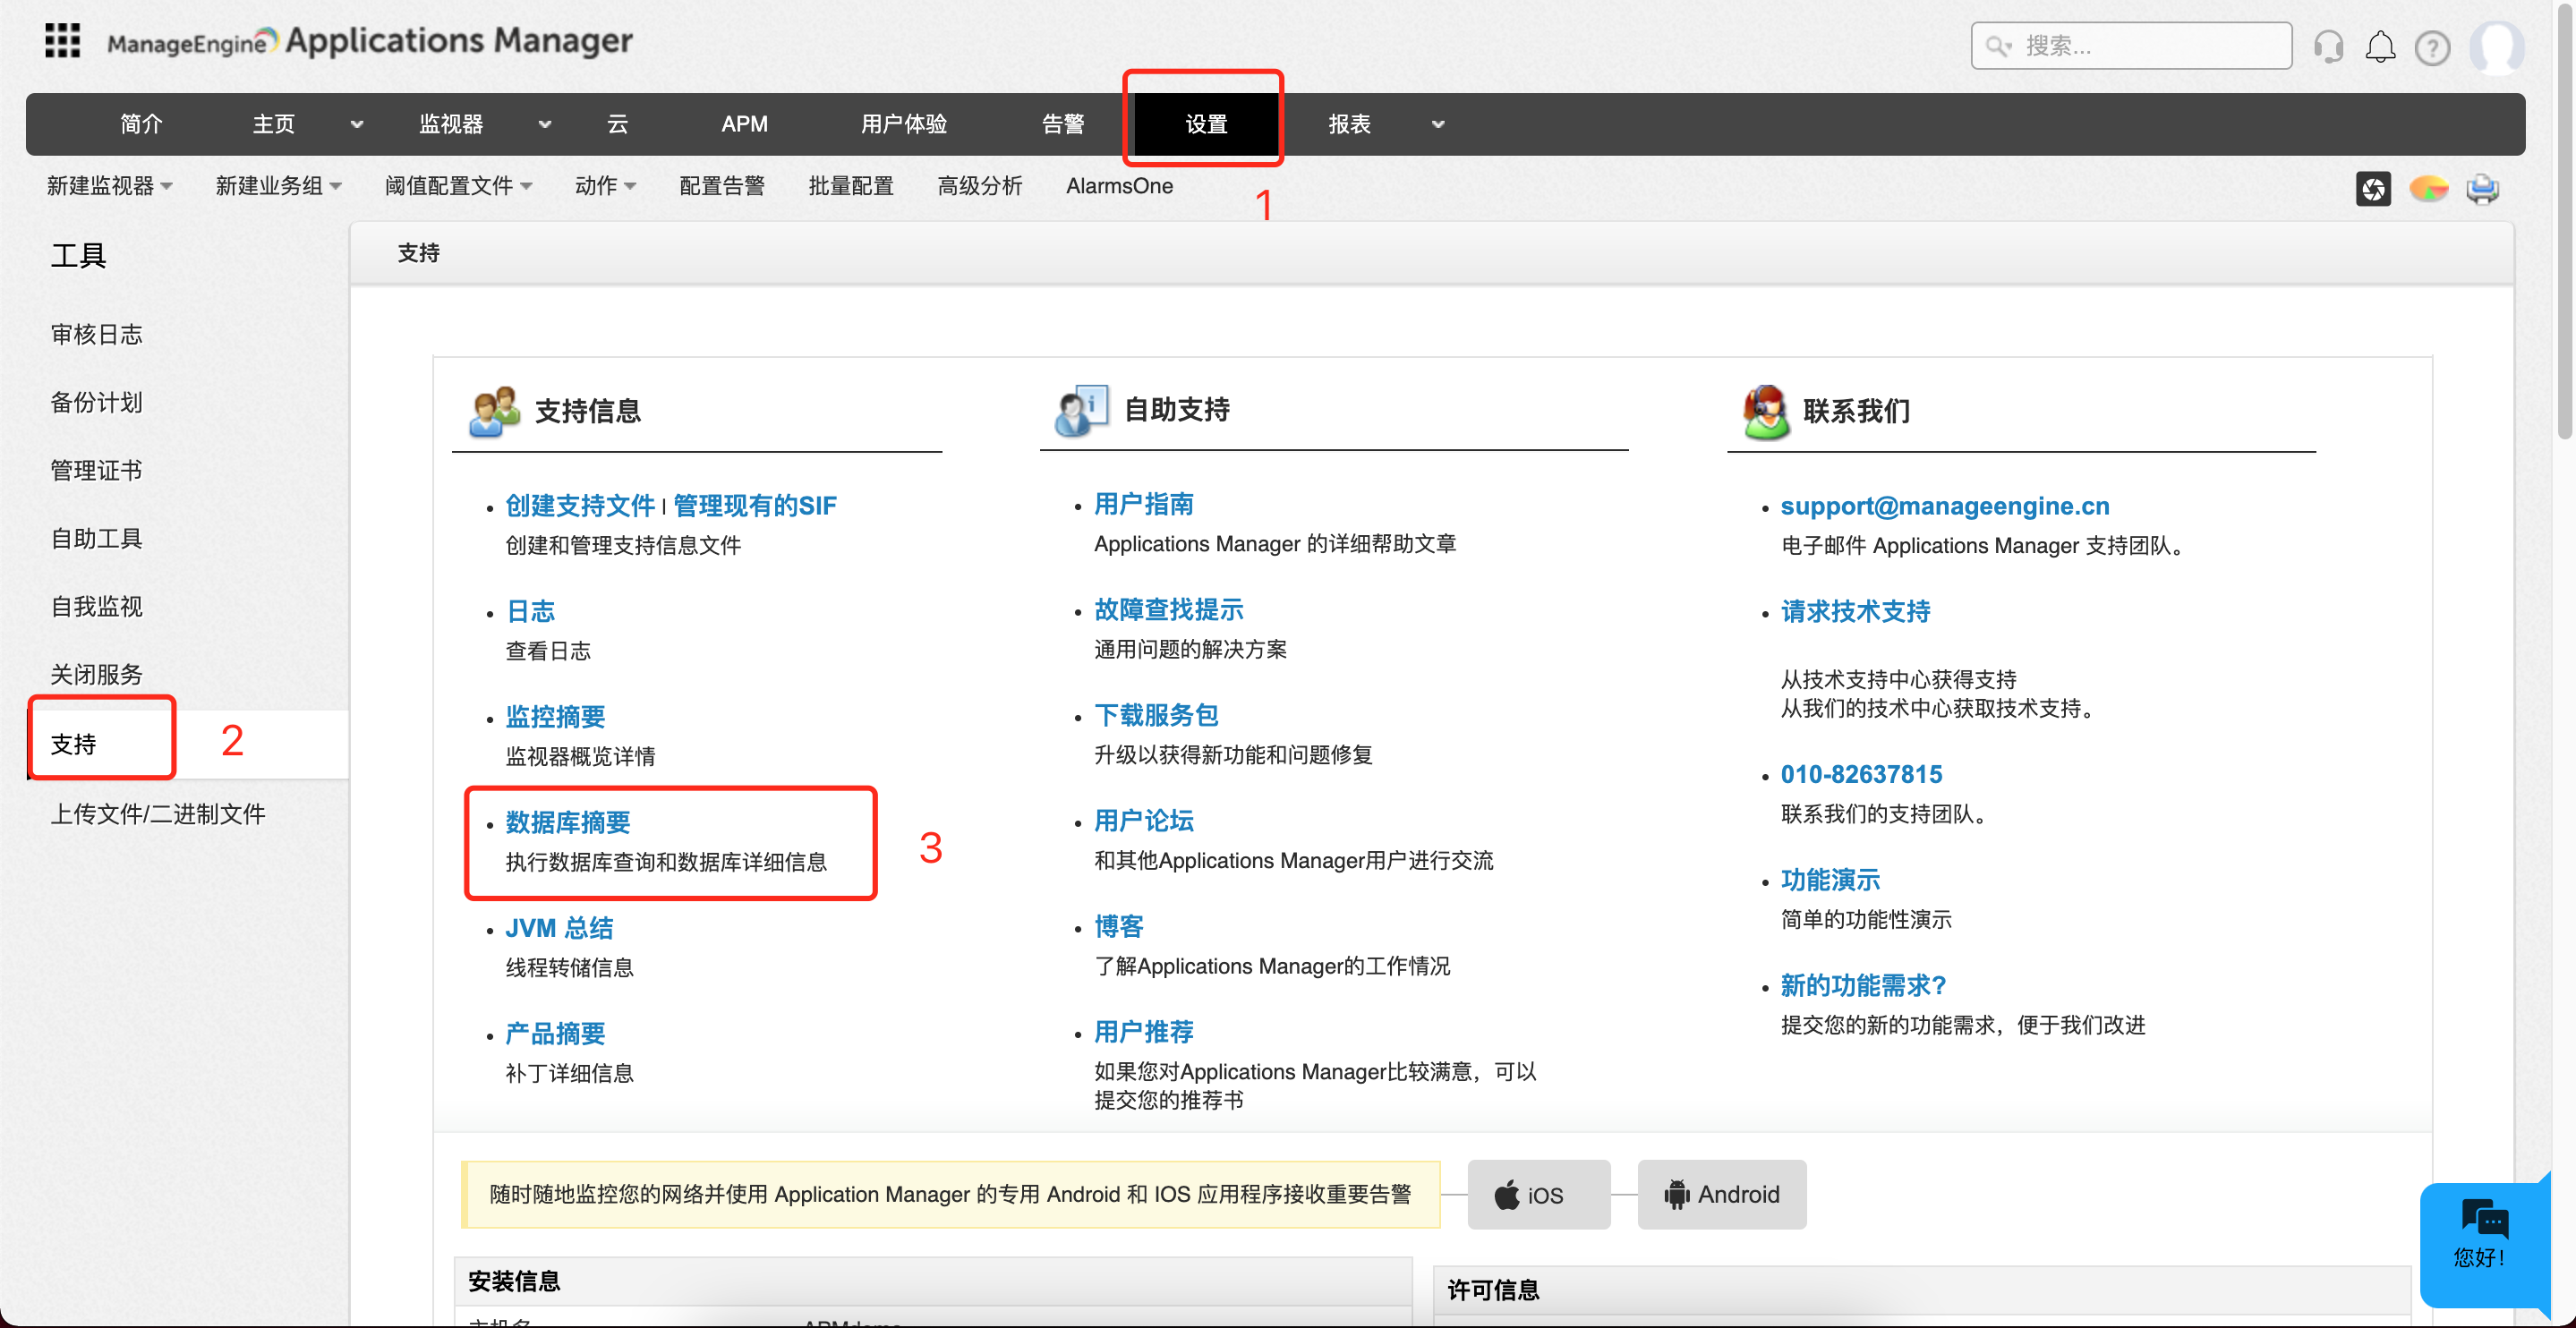
Task: Focus the 搜索 search input field
Action: coord(2131,46)
